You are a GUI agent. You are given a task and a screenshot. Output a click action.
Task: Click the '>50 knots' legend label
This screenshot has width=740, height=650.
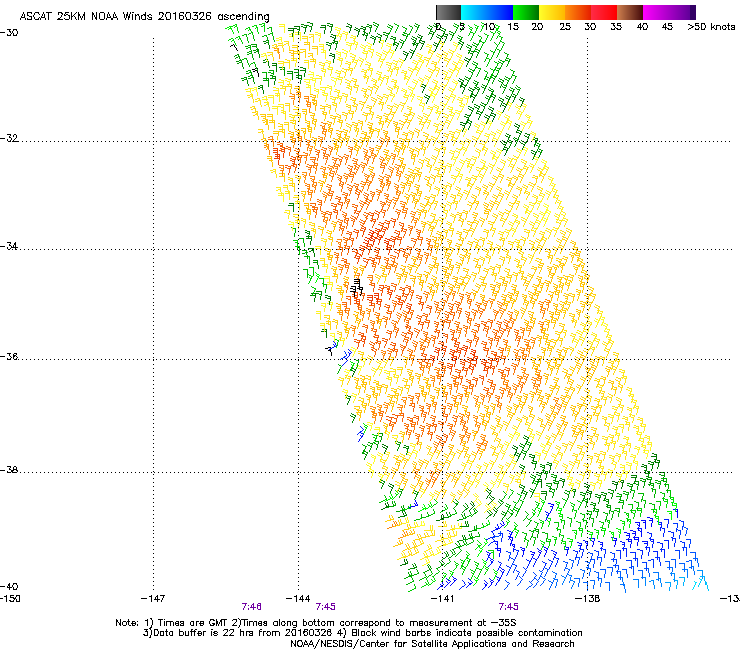pyautogui.click(x=711, y=26)
